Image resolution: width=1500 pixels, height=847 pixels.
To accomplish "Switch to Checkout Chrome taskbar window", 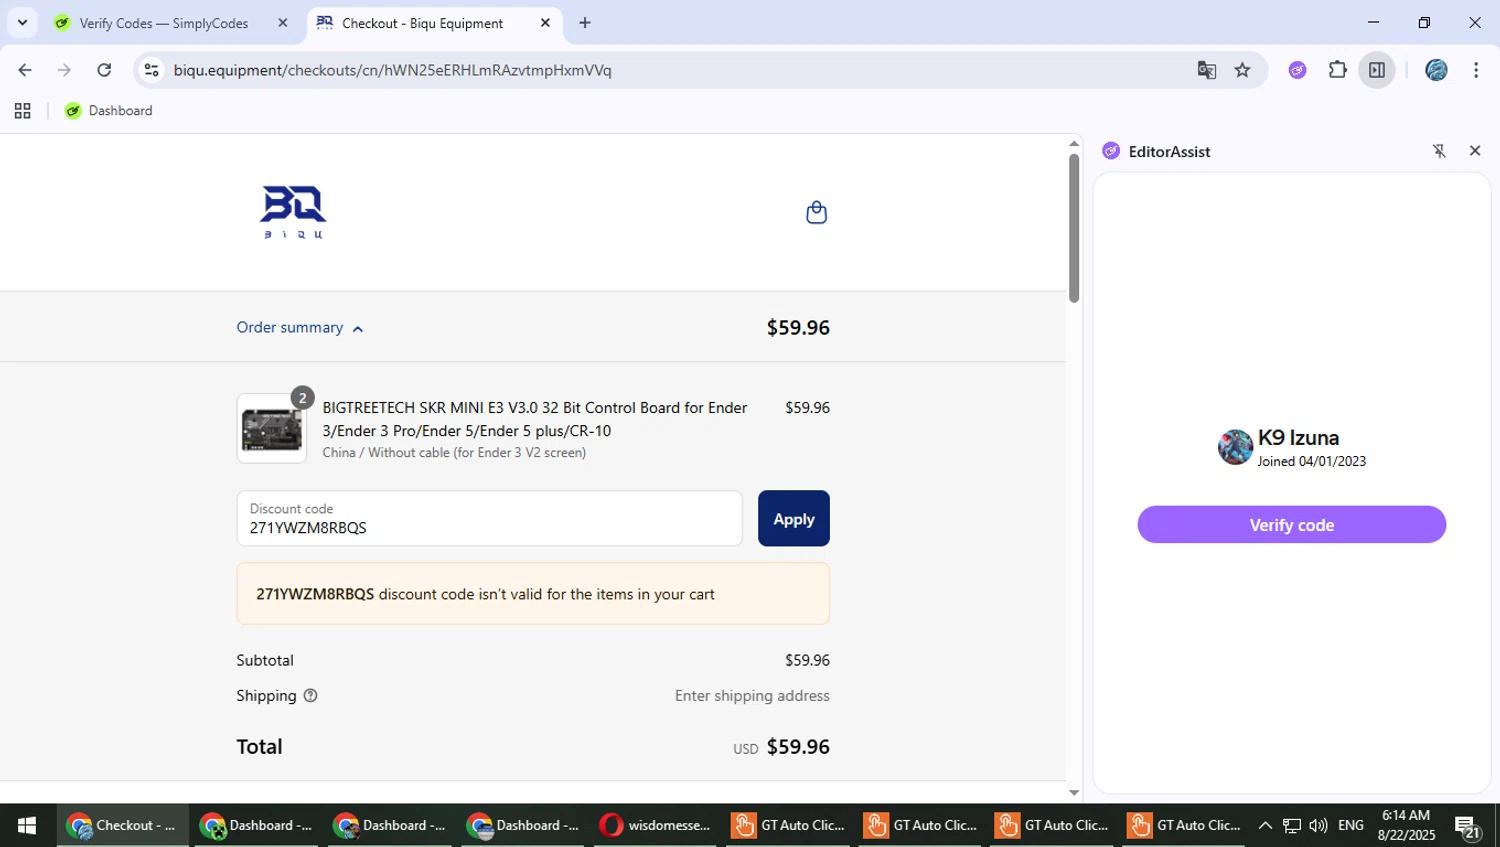I will tap(122, 825).
